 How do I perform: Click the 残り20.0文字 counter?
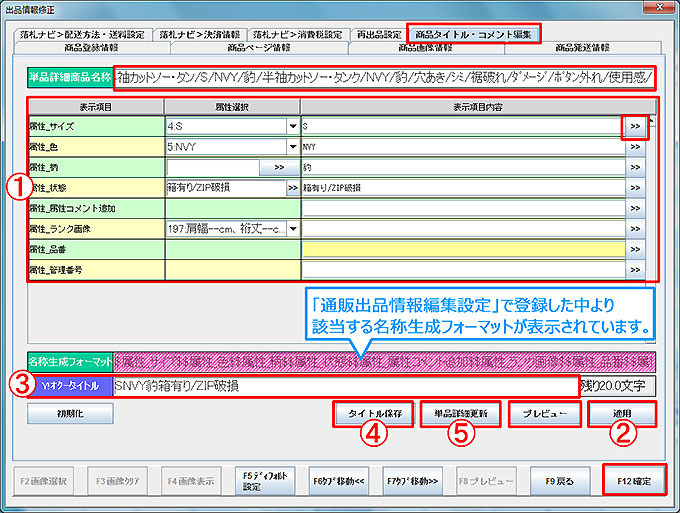(x=617, y=386)
